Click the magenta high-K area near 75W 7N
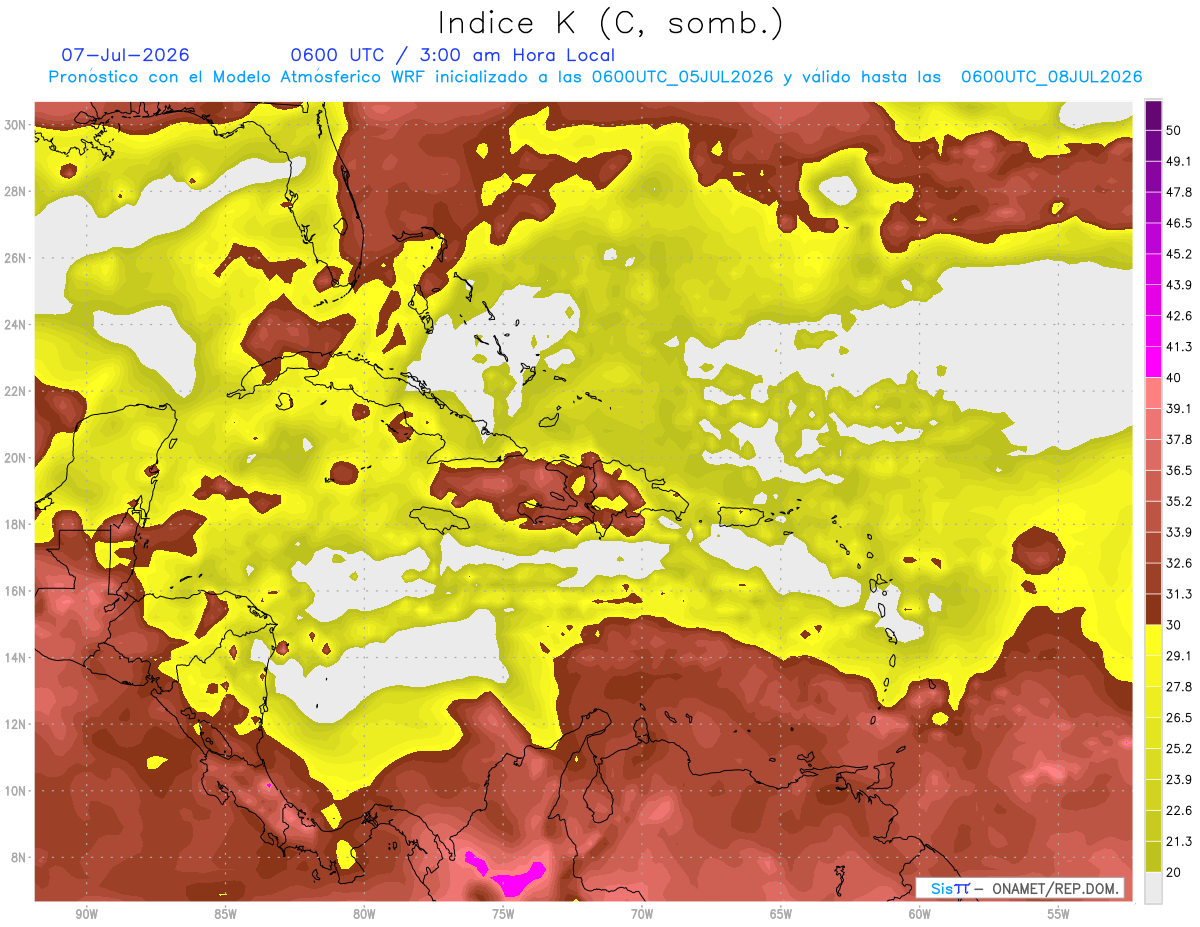Image resolution: width=1200 pixels, height=927 pixels. (x=514, y=879)
